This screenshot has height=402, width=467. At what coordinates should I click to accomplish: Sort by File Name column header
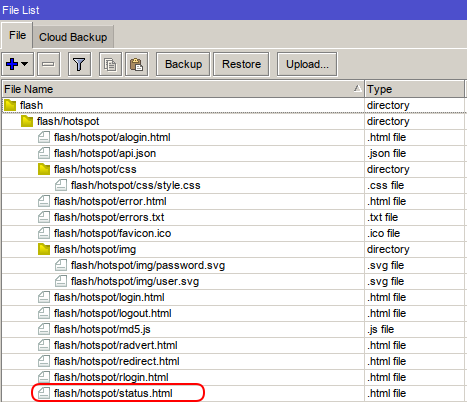click(183, 89)
